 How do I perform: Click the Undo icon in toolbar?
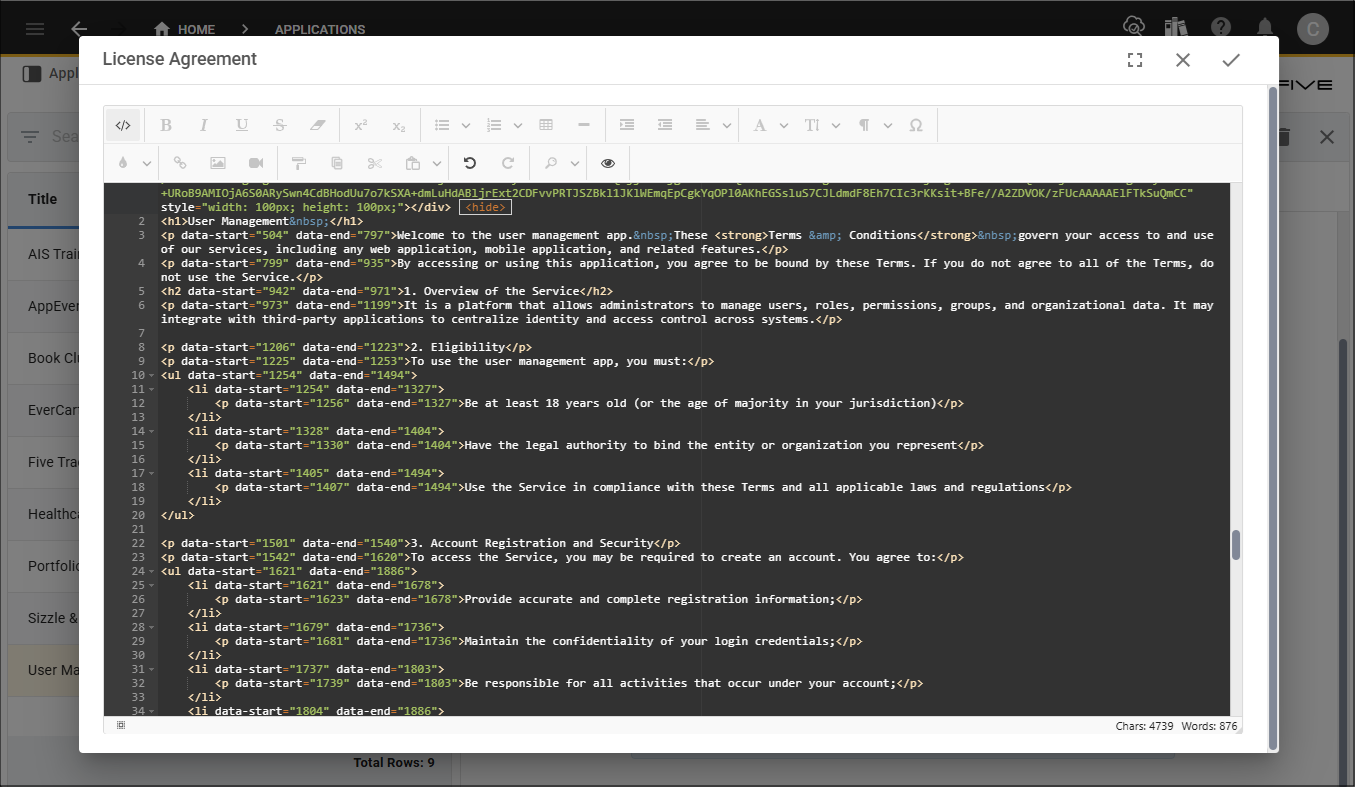[x=469, y=163]
